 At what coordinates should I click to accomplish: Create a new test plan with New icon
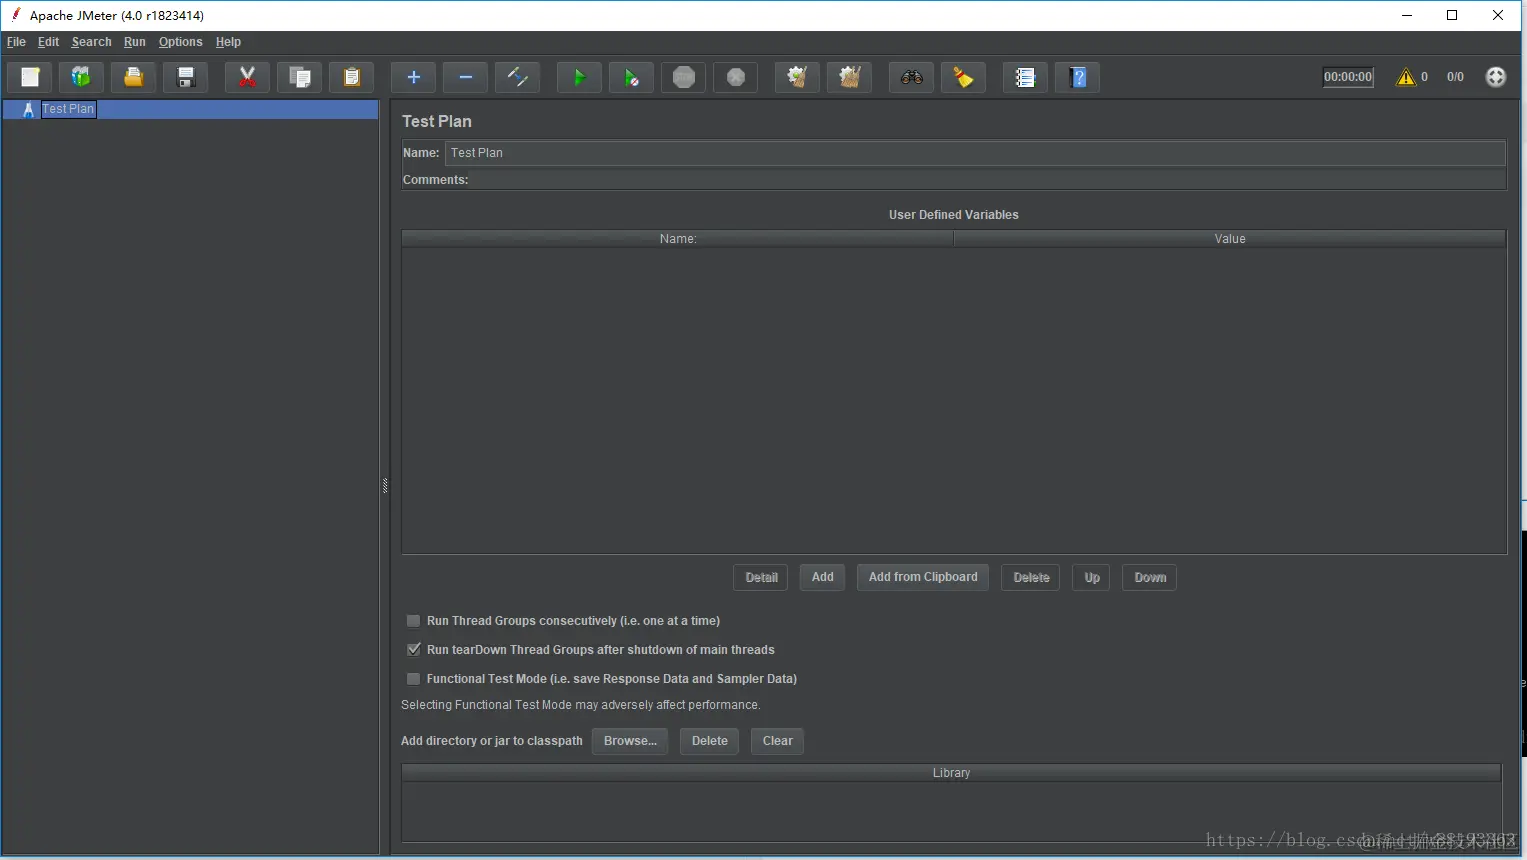(30, 77)
